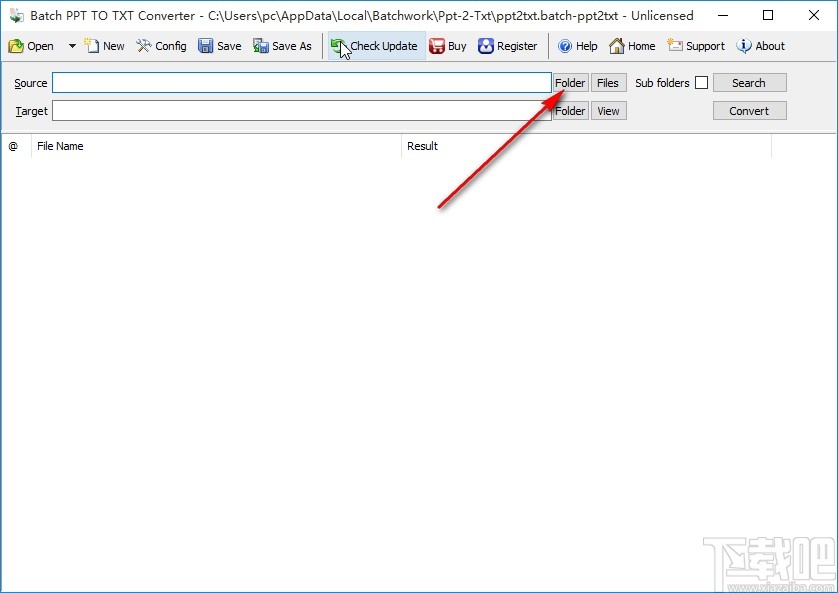Sort by the Result column header
Image resolution: width=838 pixels, height=593 pixels.
pos(422,146)
